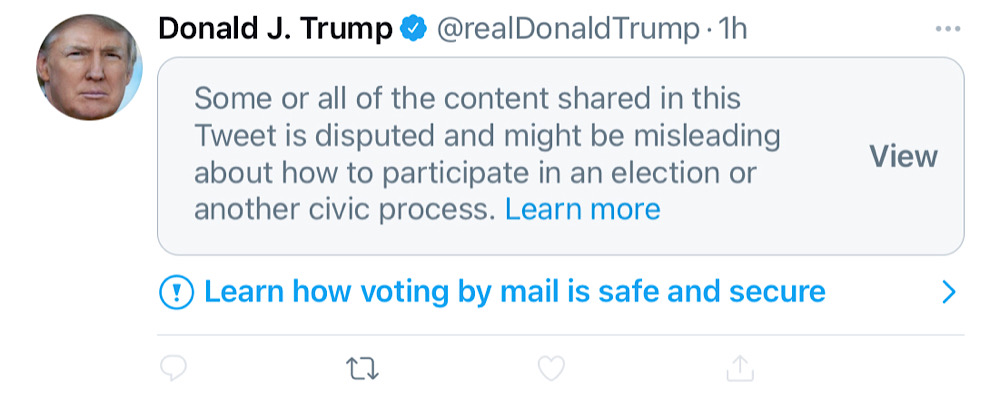Open the @realDonaldTrump handle
Viewport: 1000px width, 395px height.
(567, 29)
